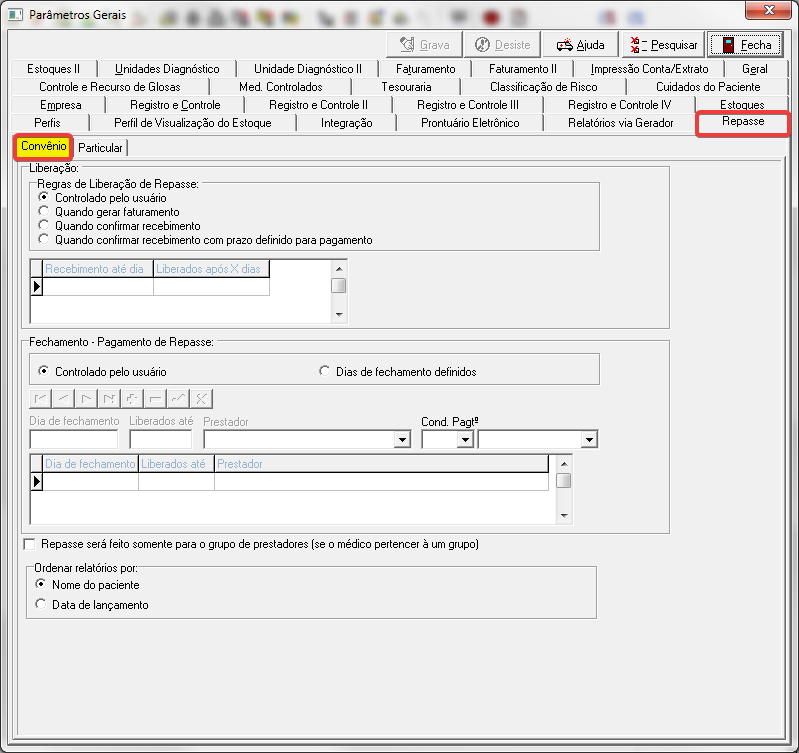Click the Liberados até input field

(161, 440)
